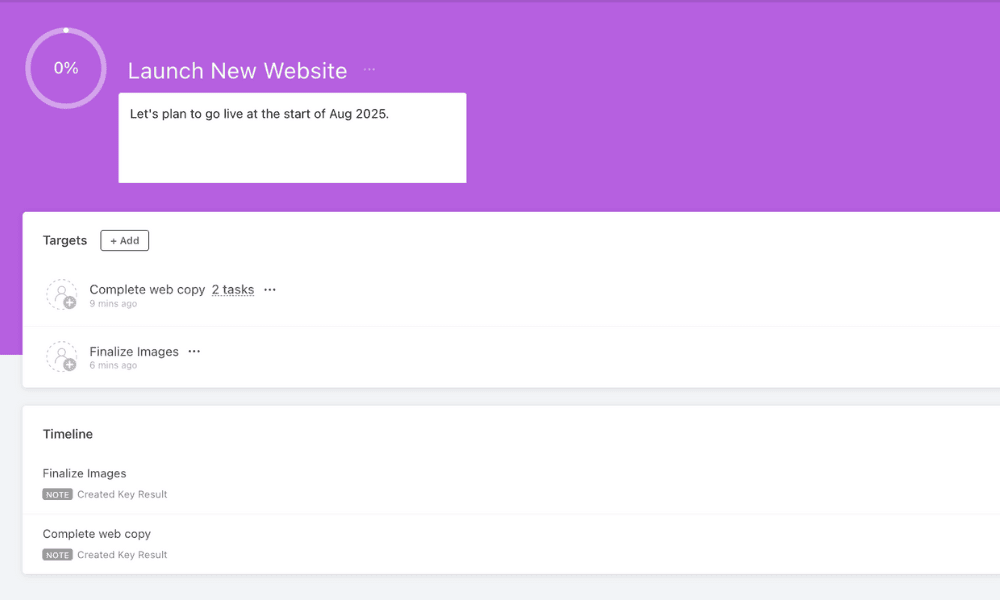Click the 6 mins ago timestamp
The image size is (1000, 600).
click(x=113, y=366)
